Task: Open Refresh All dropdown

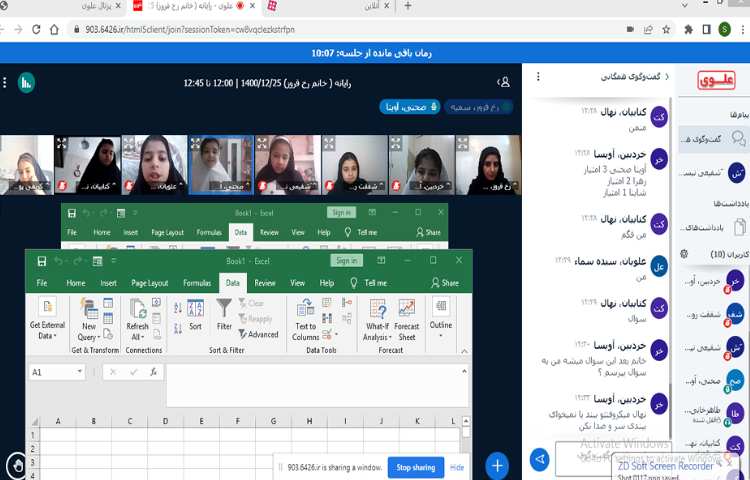Action: point(137,331)
